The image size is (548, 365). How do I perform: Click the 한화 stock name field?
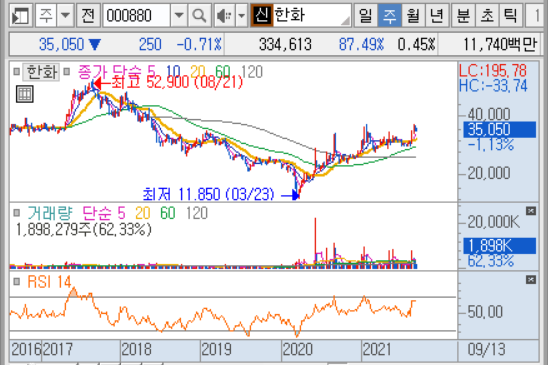click(x=311, y=16)
